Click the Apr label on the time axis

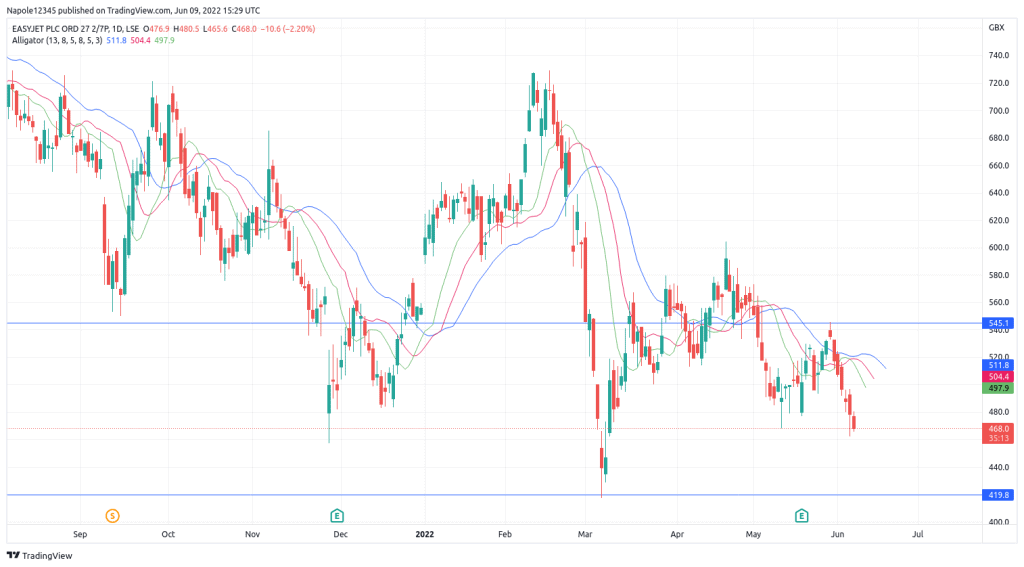(x=677, y=534)
